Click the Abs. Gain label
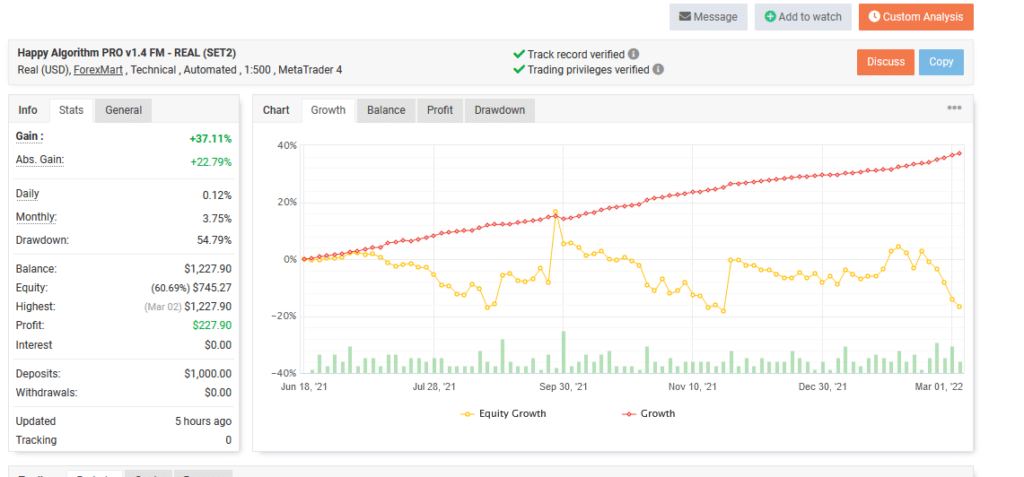Viewport: 1024px width, 477px height. point(37,161)
